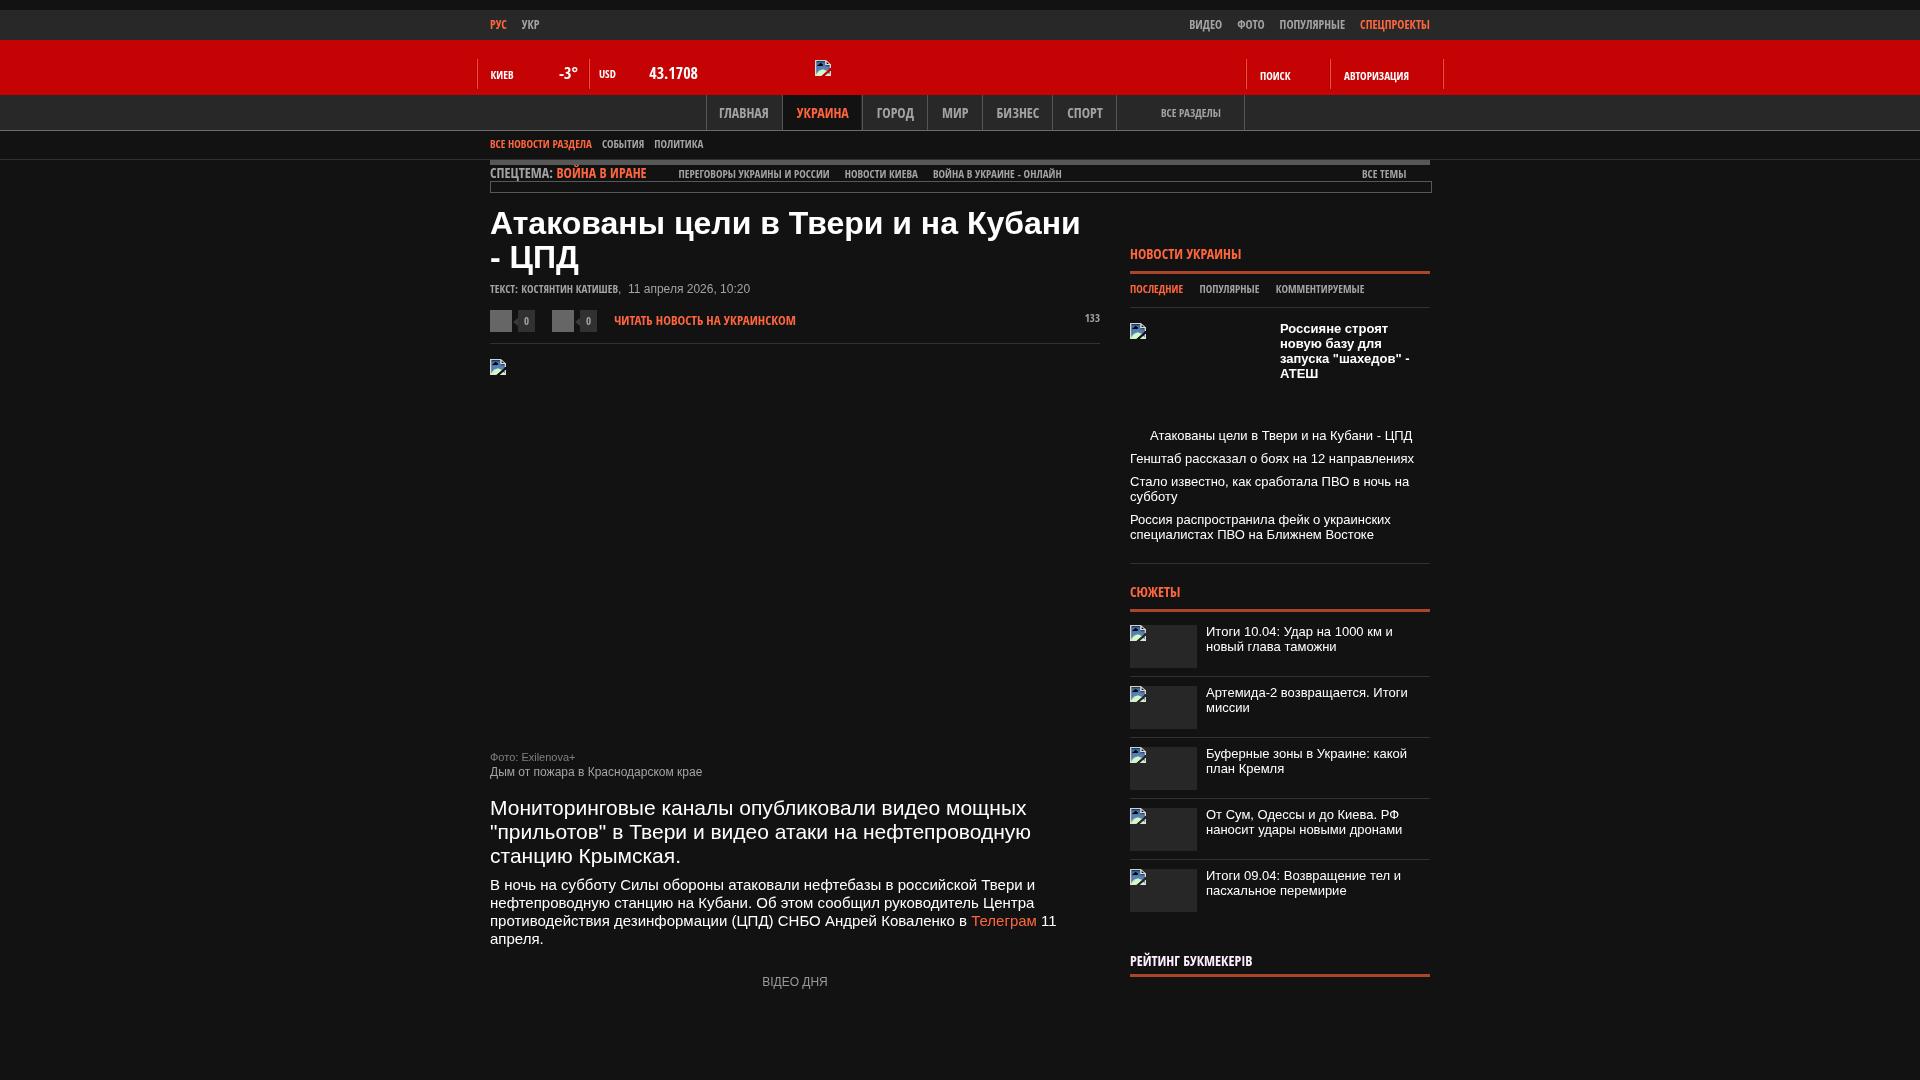Screen dimensions: 1920x1080
Task: Go to Бизнес section in main menu
Action: click(1017, 113)
